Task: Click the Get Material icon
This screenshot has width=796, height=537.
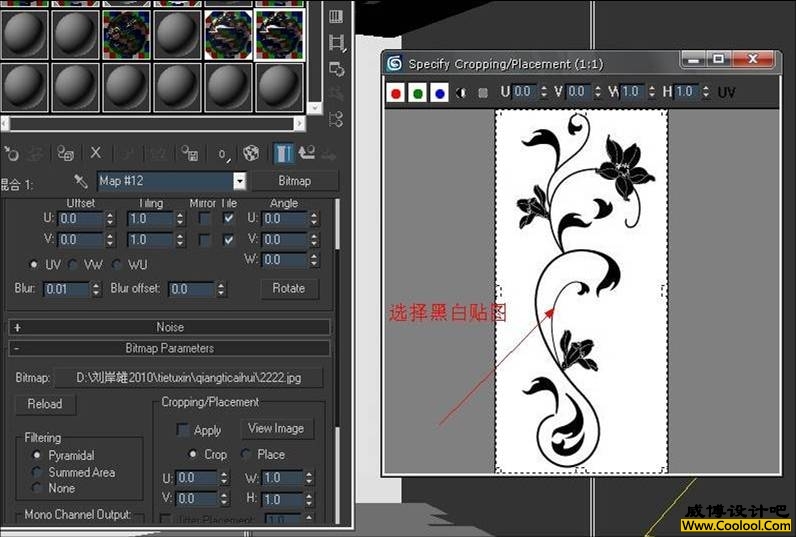Action: pyautogui.click(x=12, y=153)
